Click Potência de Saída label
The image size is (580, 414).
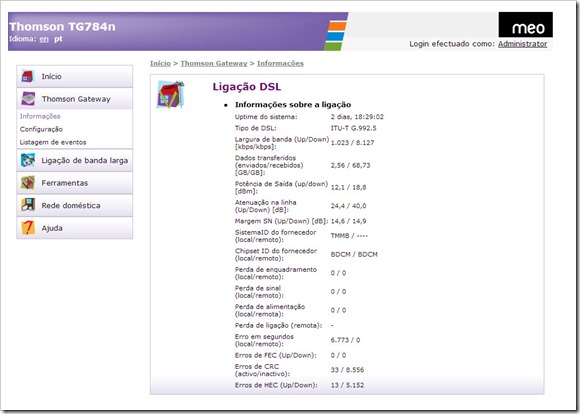pyautogui.click(x=281, y=188)
